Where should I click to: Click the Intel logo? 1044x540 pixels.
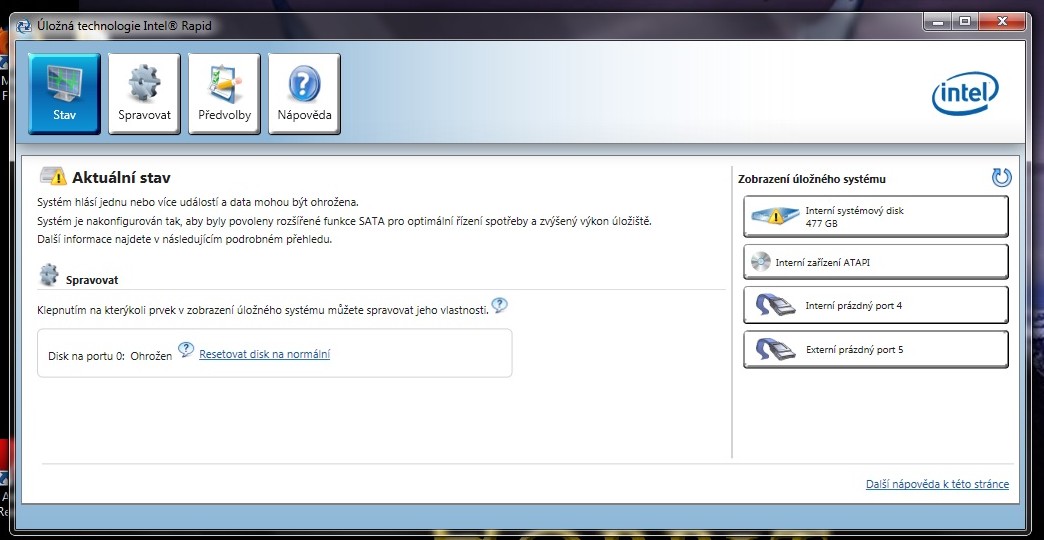(x=965, y=94)
